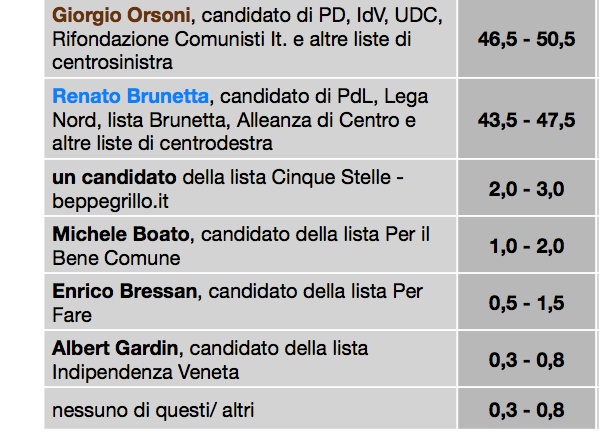
Task: Select Albert Gardin's 0,3 - 0,8 cell
Action: coord(526,359)
